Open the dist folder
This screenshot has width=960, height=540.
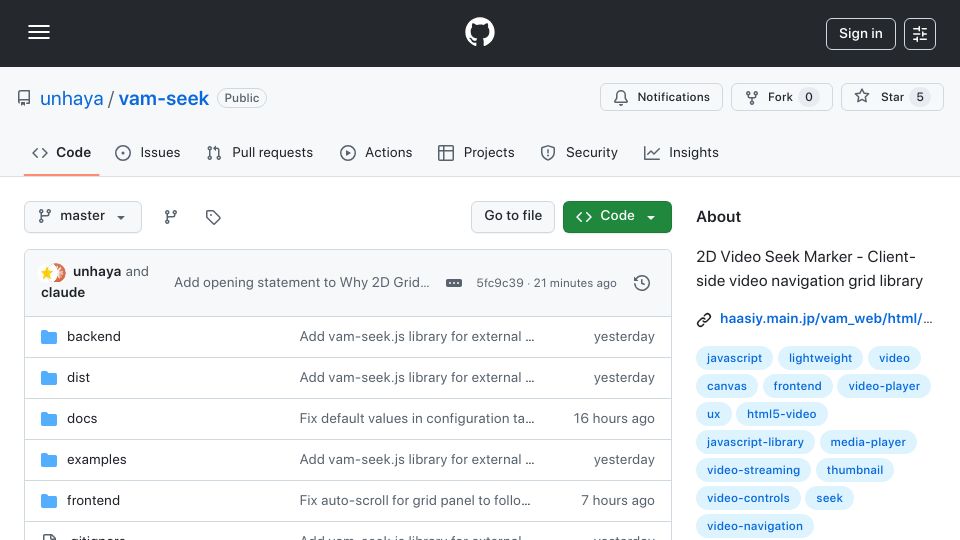pyautogui.click(x=78, y=377)
